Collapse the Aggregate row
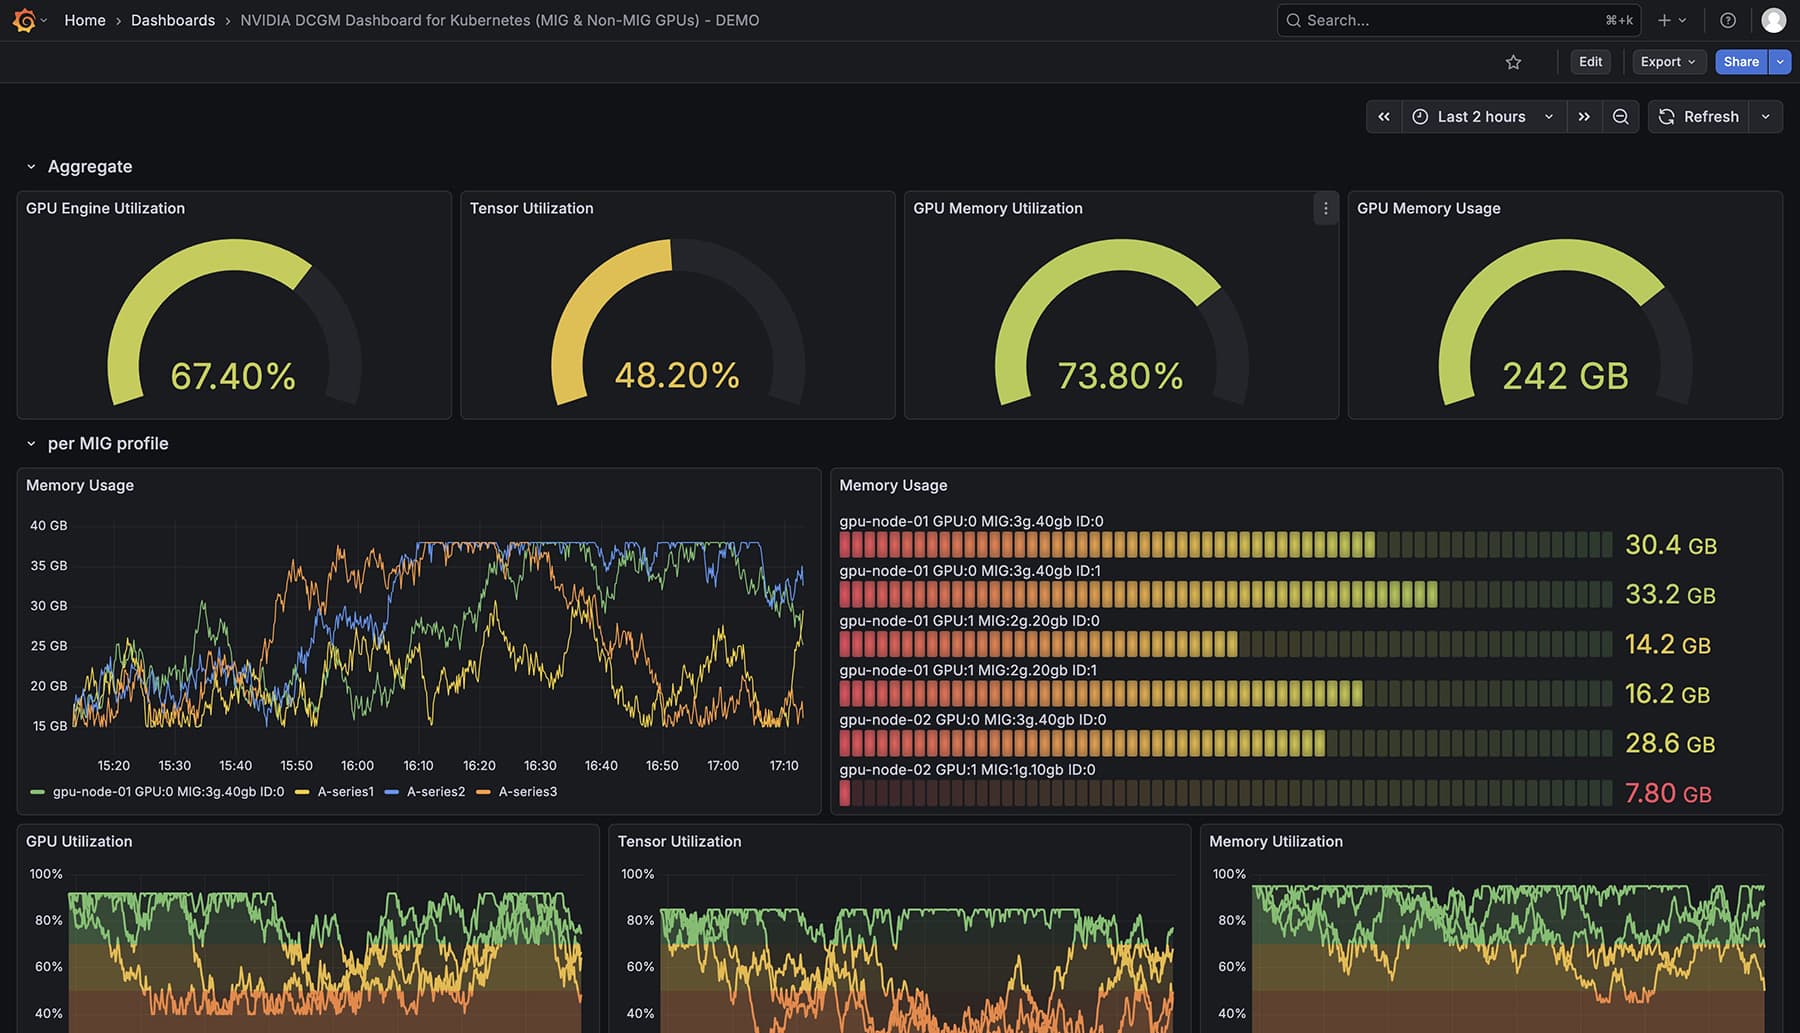 point(30,166)
